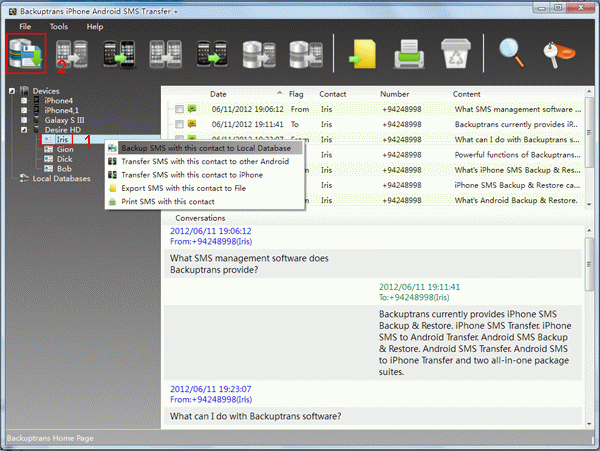Select the Local Databases tree entry
This screenshot has width=600, height=451.
[61, 178]
